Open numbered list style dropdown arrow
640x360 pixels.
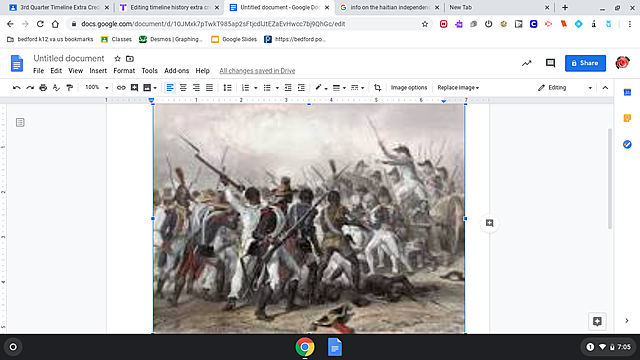[256, 88]
